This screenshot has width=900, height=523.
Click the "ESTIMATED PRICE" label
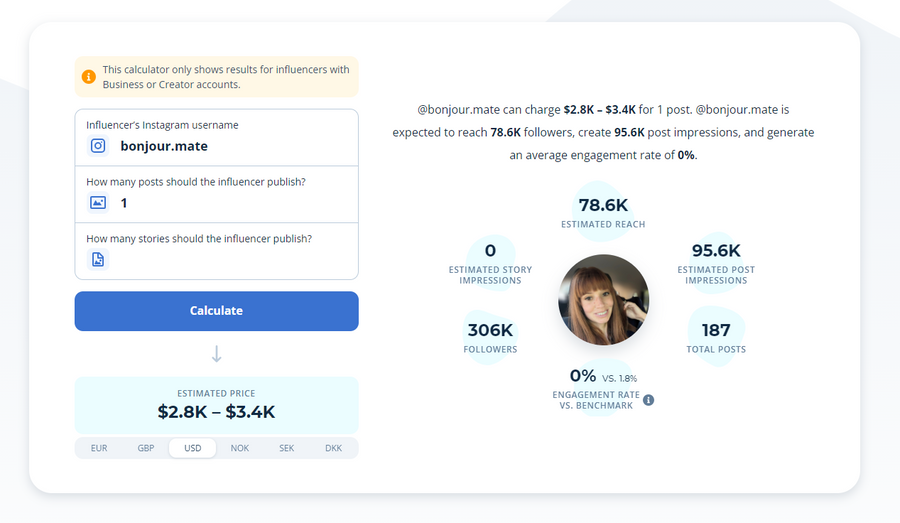click(x=216, y=393)
